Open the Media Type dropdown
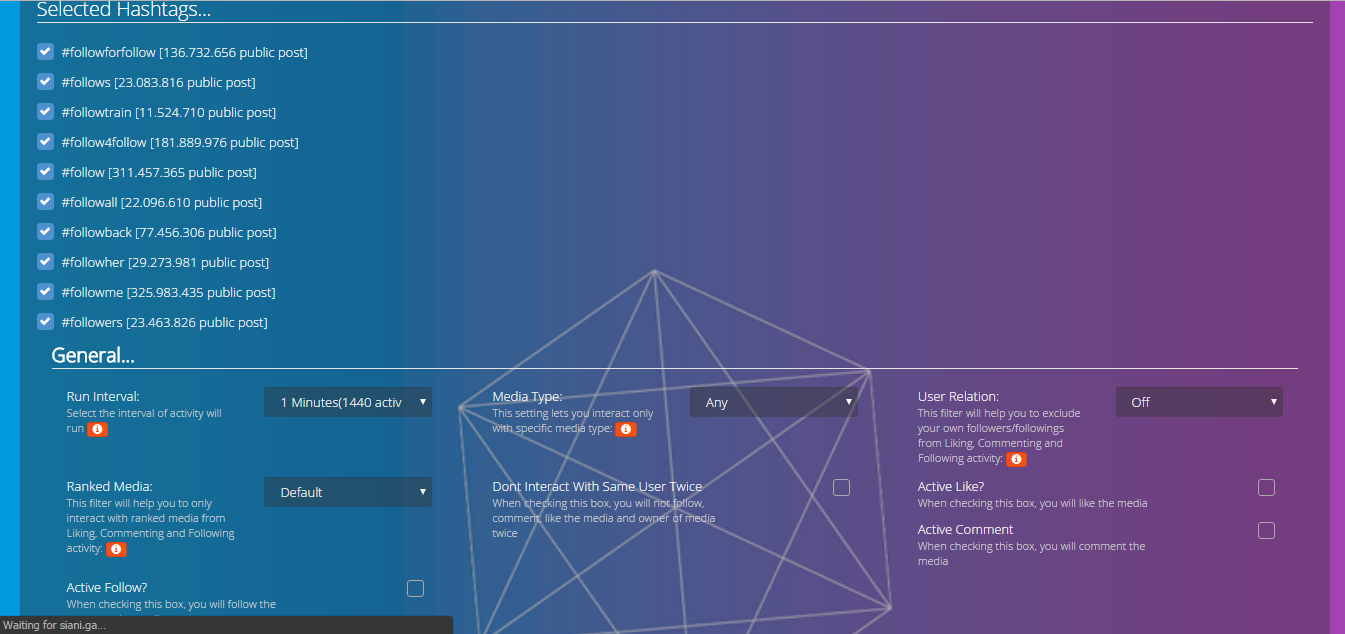This screenshot has height=634, width=1345. tap(774, 402)
